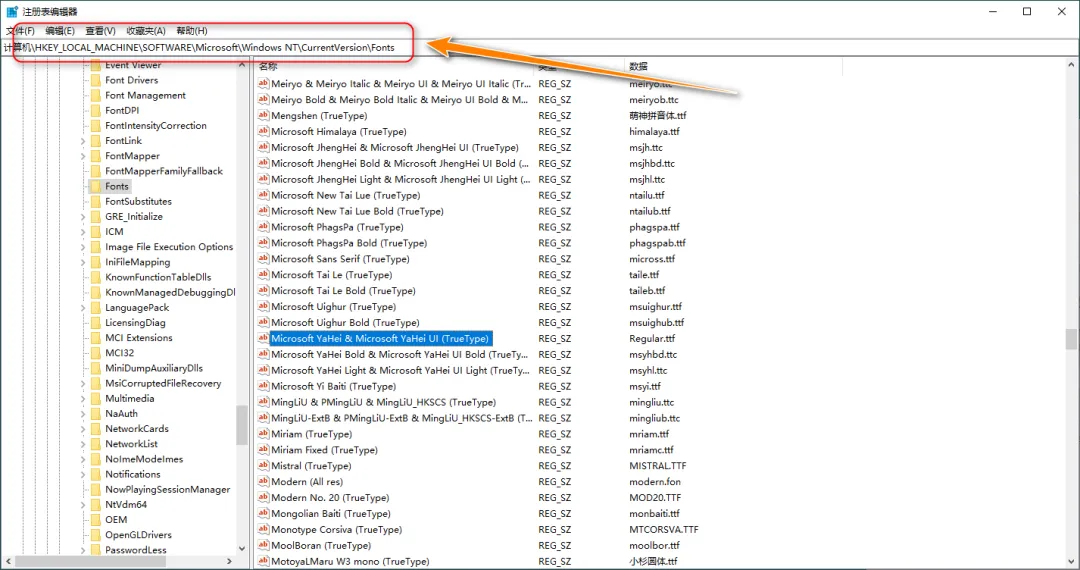Select NowPlayingSessionManager in the tree
Screen dimensions: 1080x570
click(167, 489)
